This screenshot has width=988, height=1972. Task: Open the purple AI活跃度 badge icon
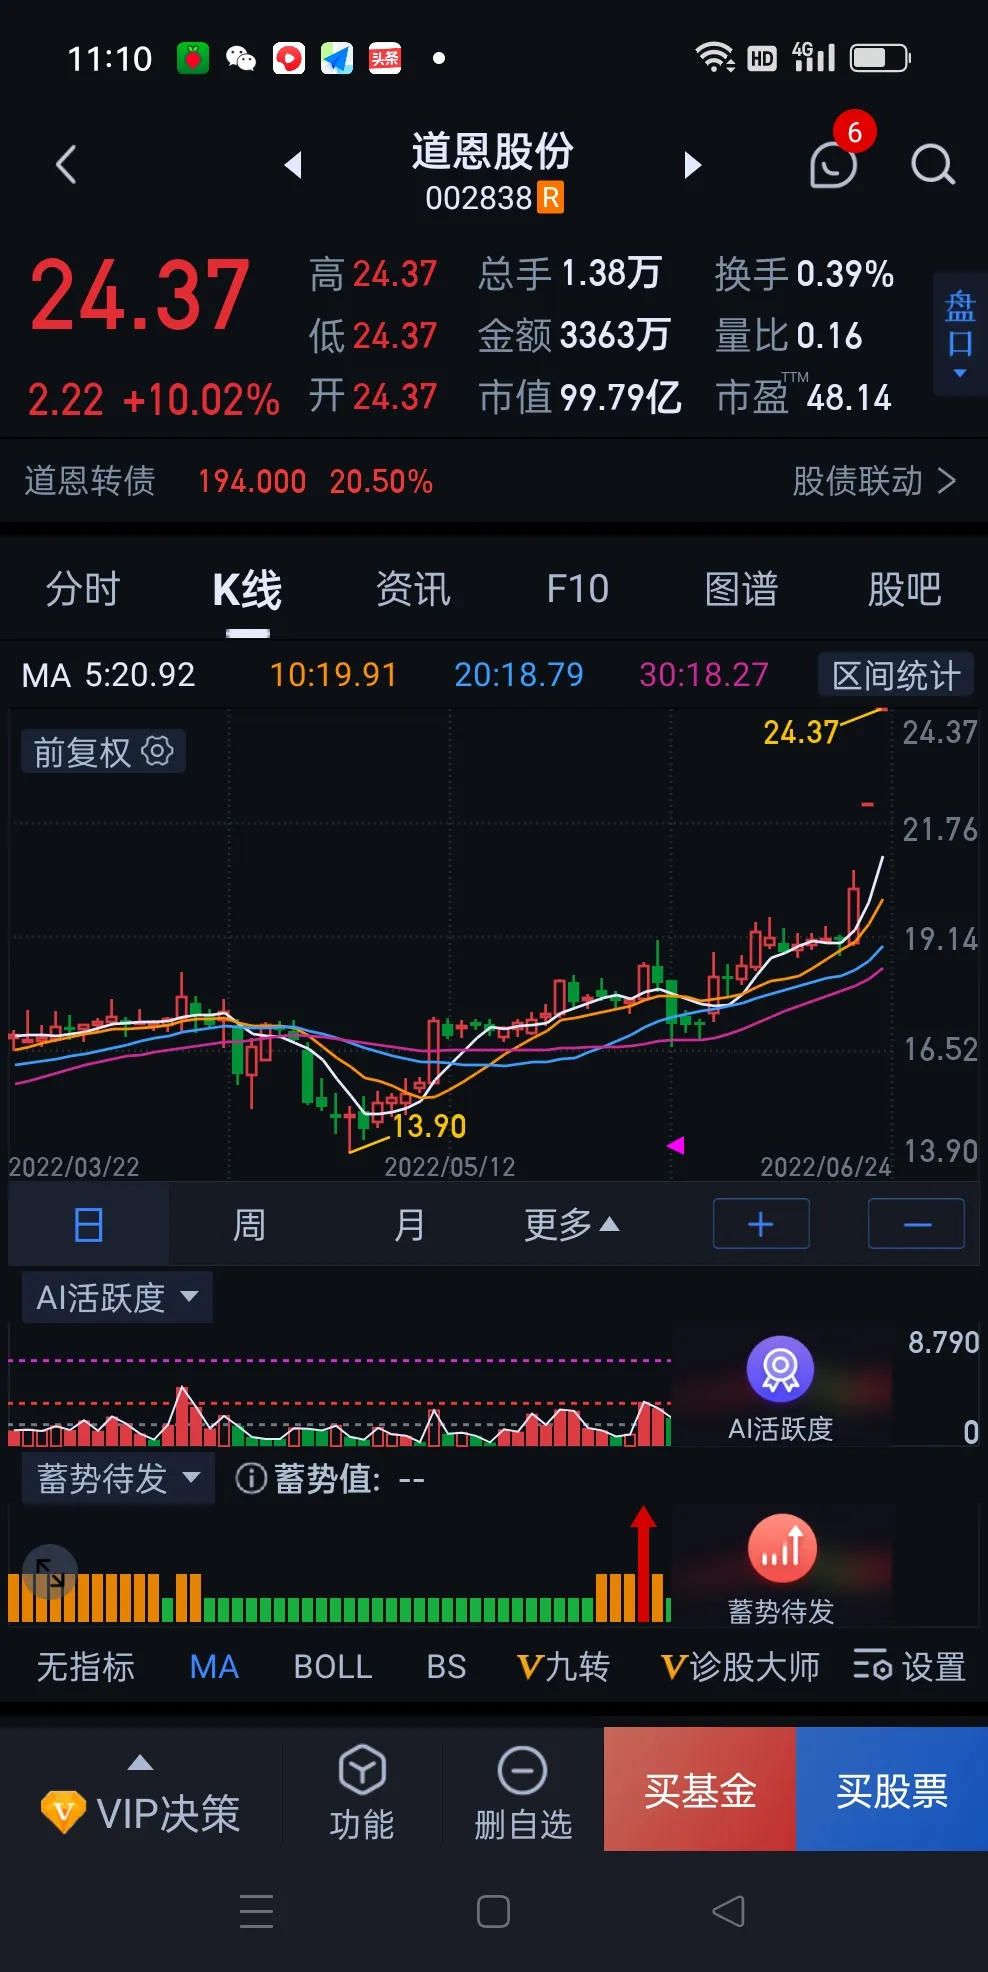pyautogui.click(x=780, y=1369)
